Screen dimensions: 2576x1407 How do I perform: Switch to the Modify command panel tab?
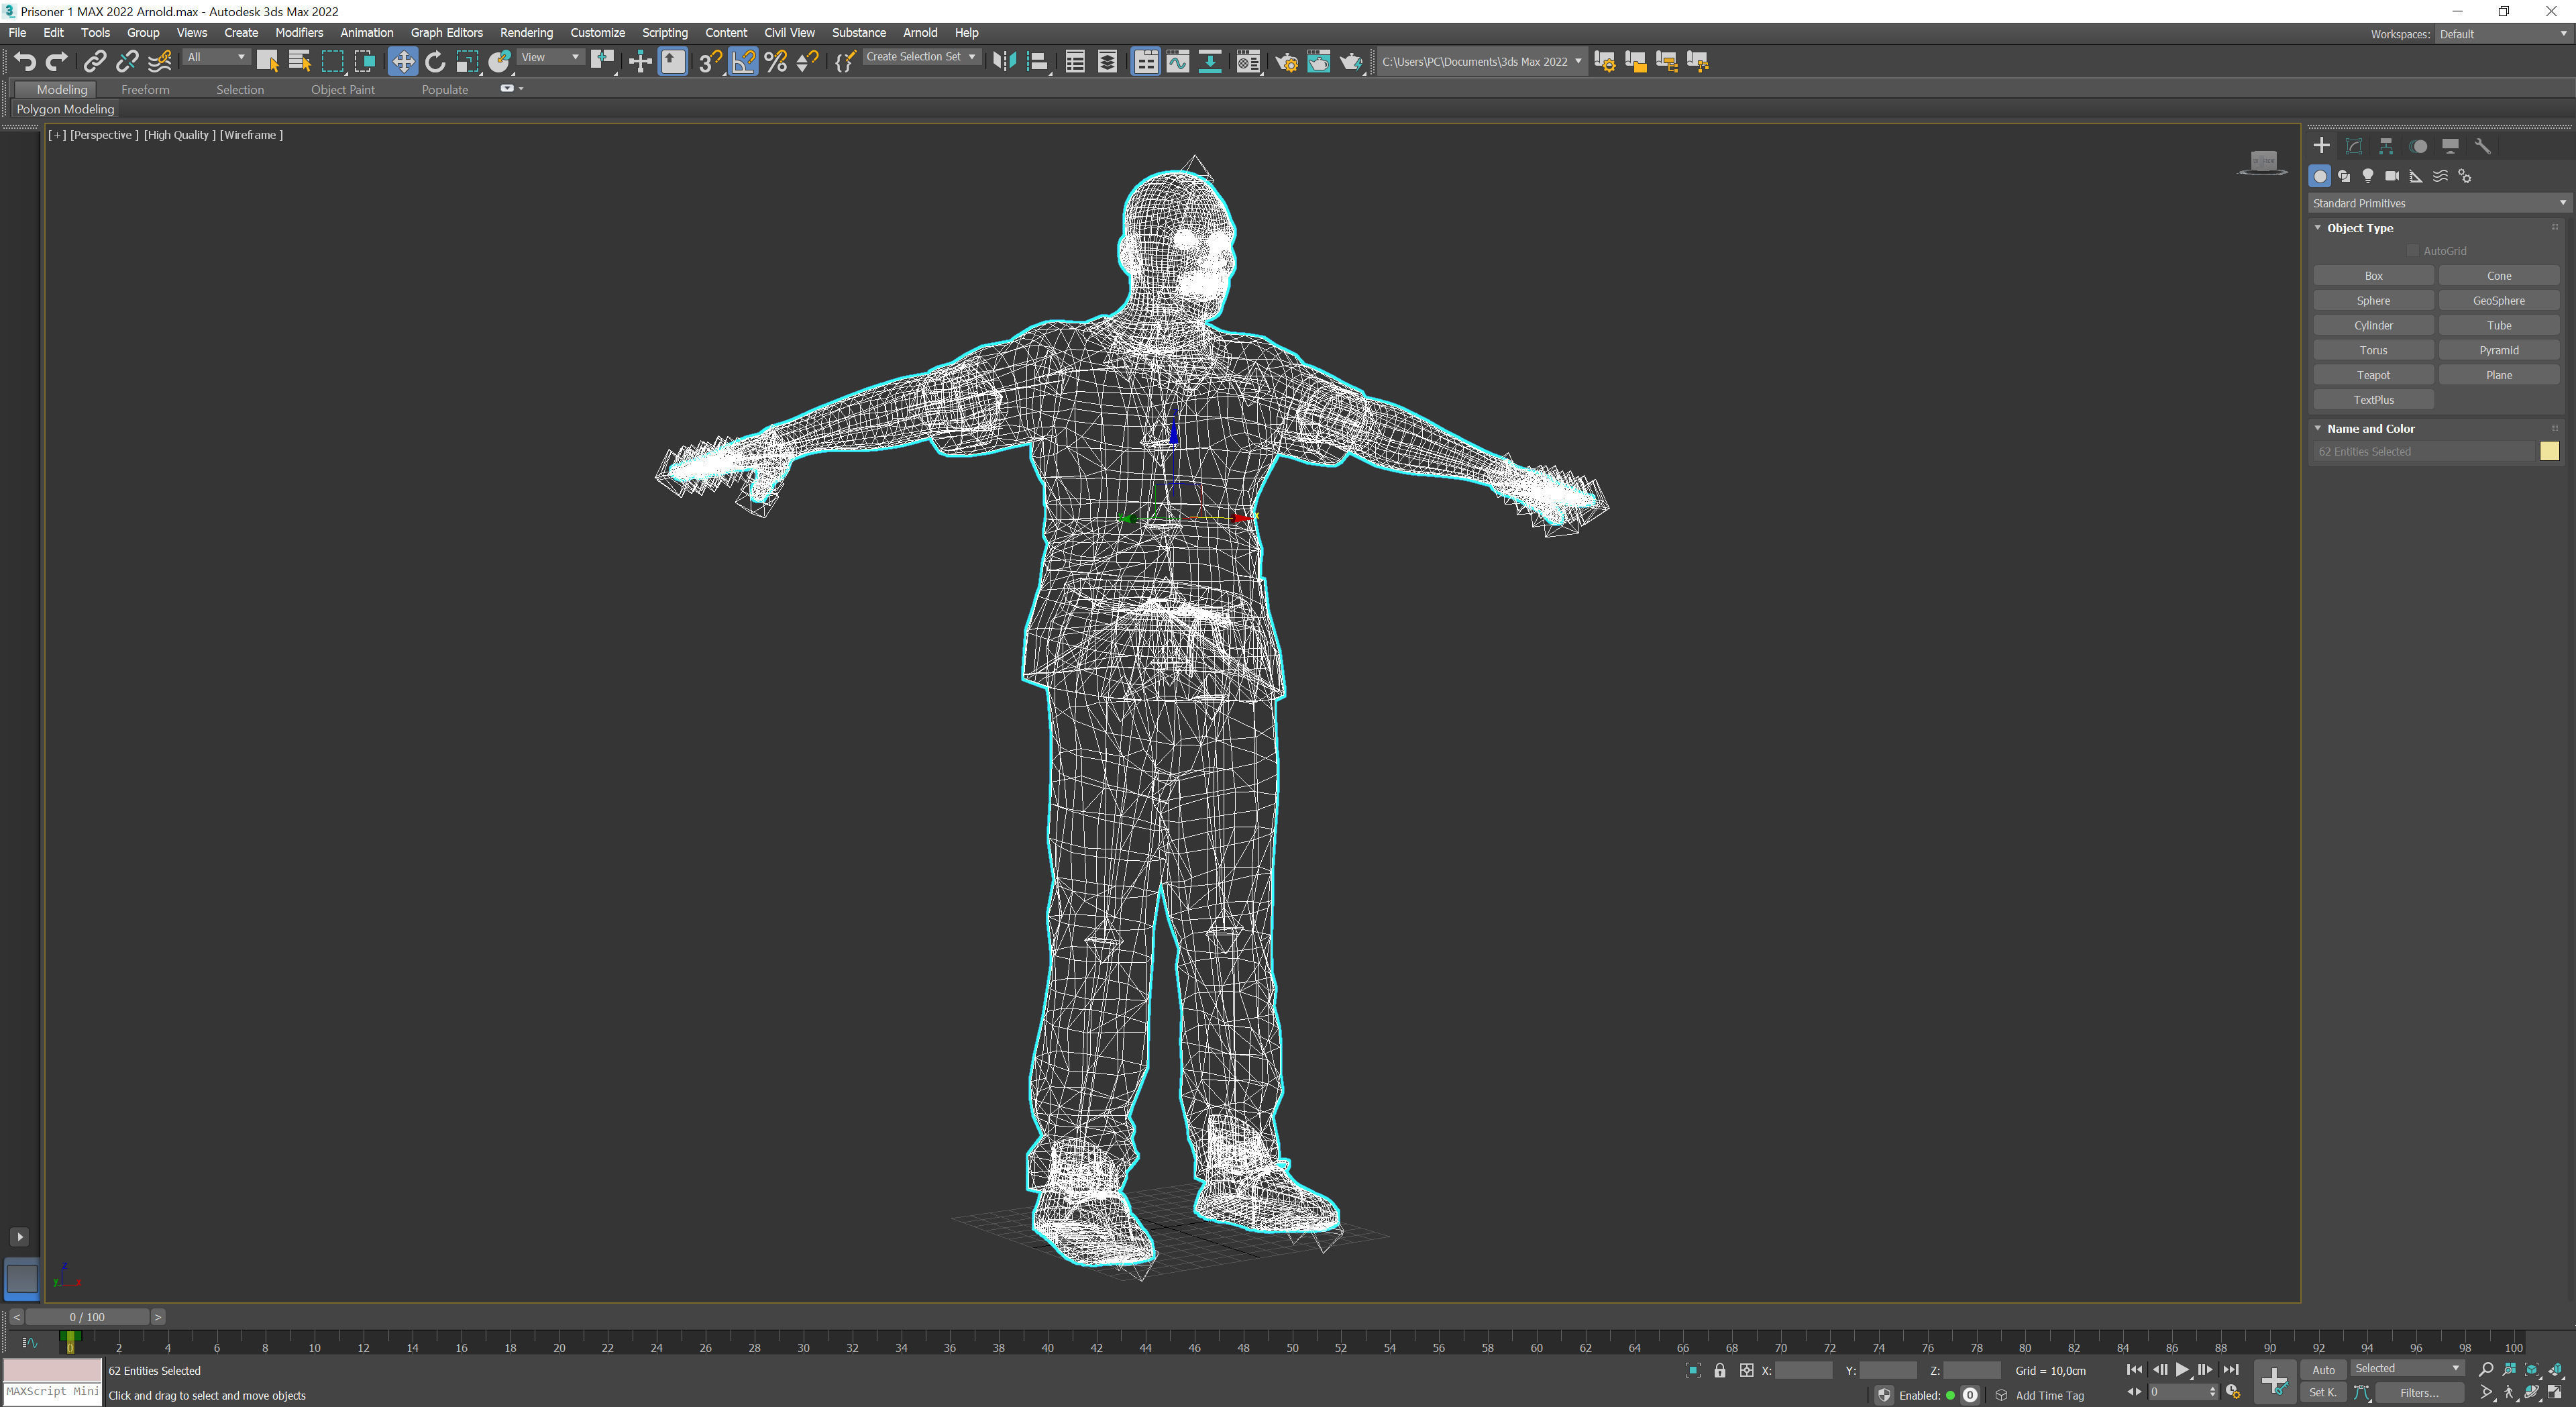2354,146
